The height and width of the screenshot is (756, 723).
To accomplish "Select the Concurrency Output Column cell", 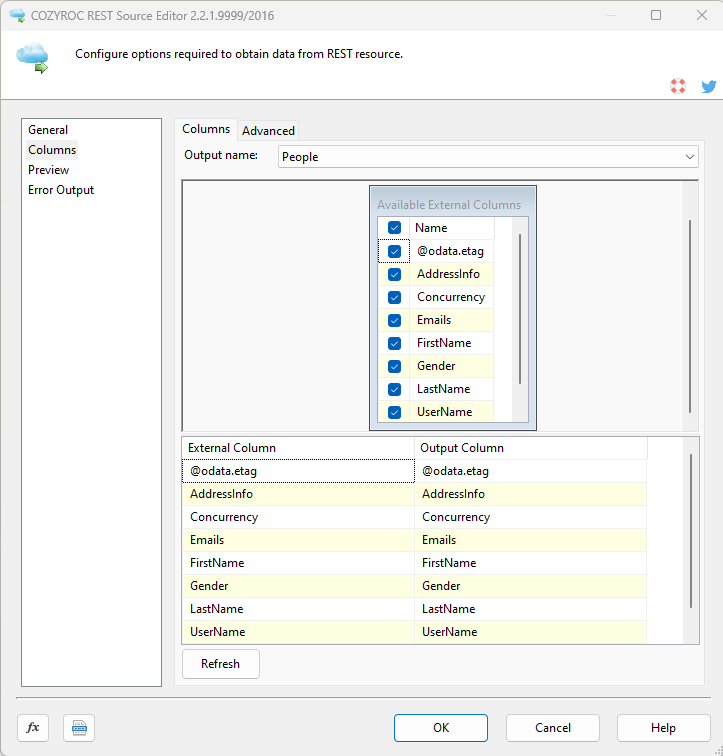I will click(x=530, y=517).
